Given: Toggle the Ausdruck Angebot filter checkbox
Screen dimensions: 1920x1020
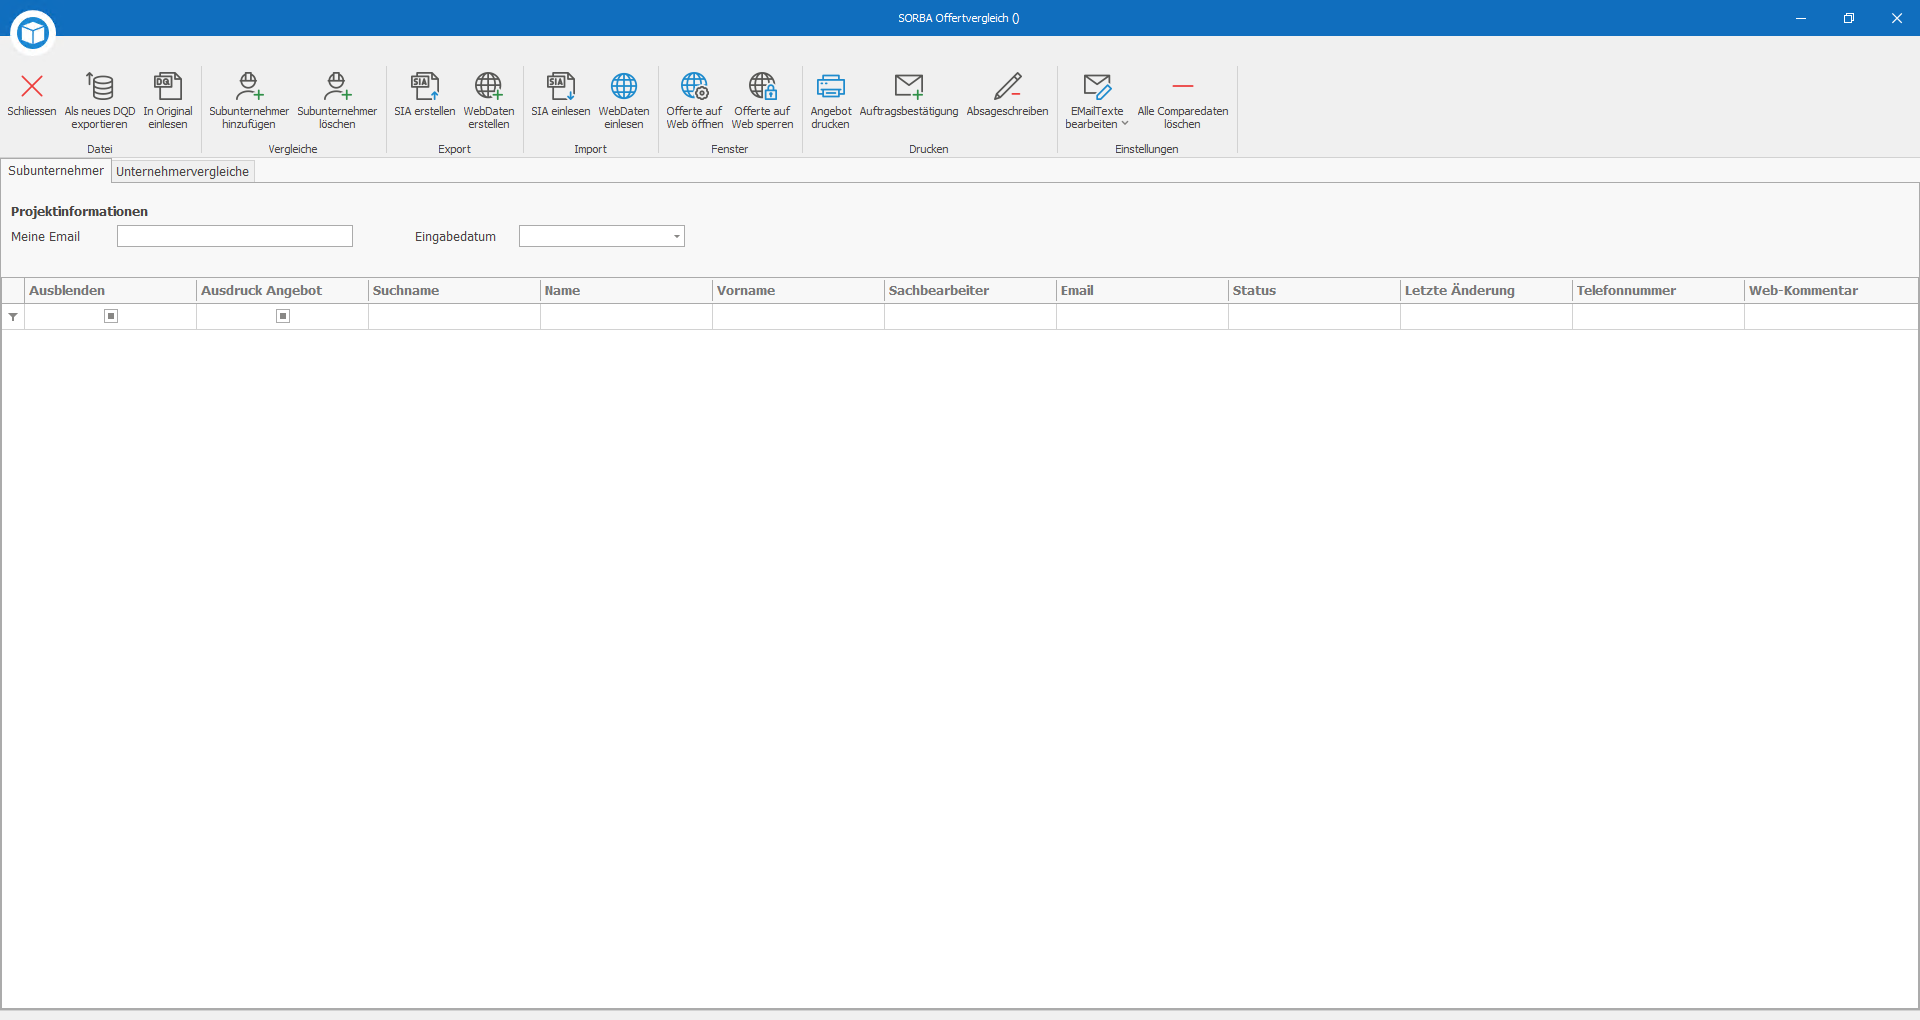Looking at the screenshot, I should [283, 316].
